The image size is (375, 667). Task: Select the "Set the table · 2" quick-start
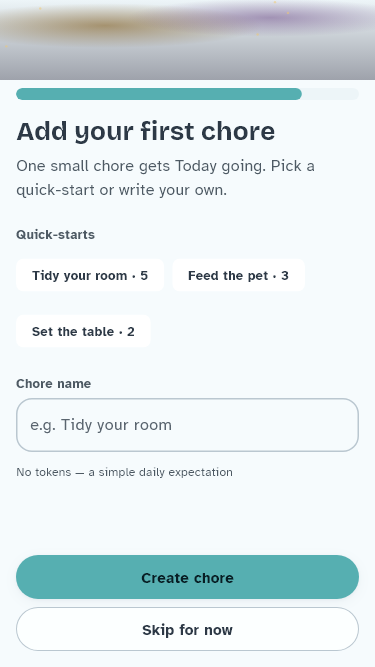(83, 331)
